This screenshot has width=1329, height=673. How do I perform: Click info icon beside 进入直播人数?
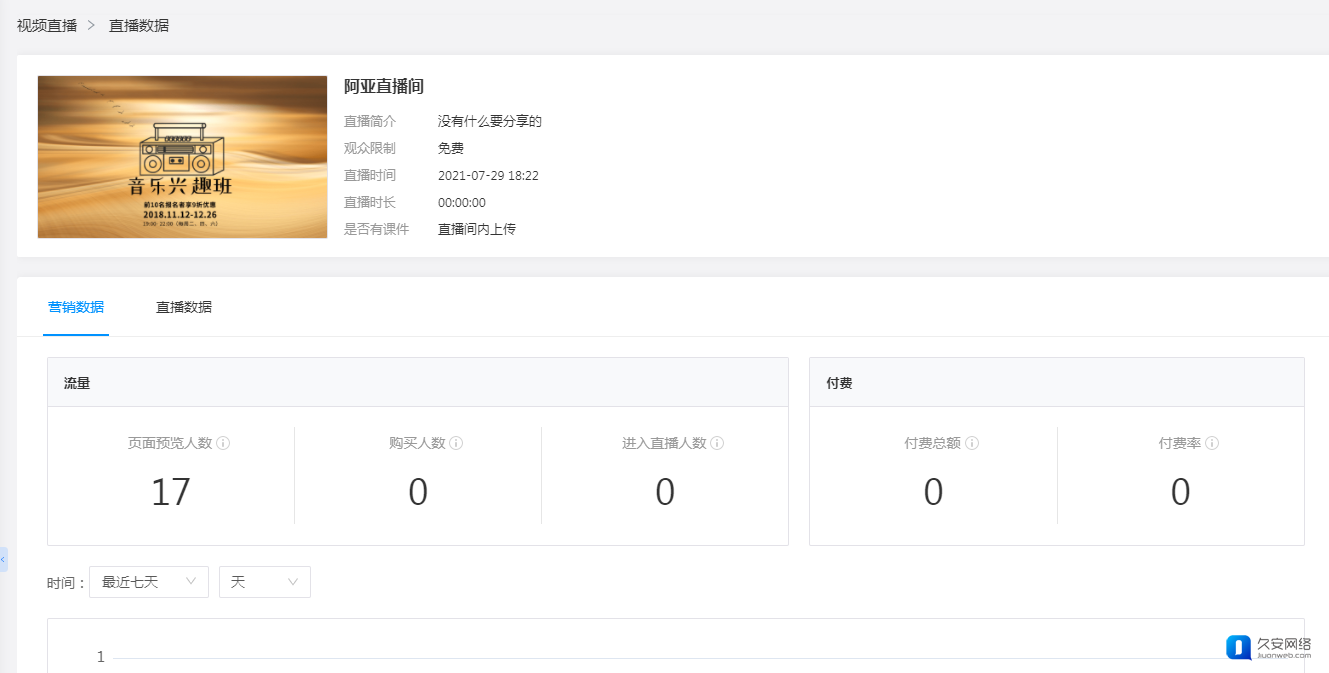point(717,443)
